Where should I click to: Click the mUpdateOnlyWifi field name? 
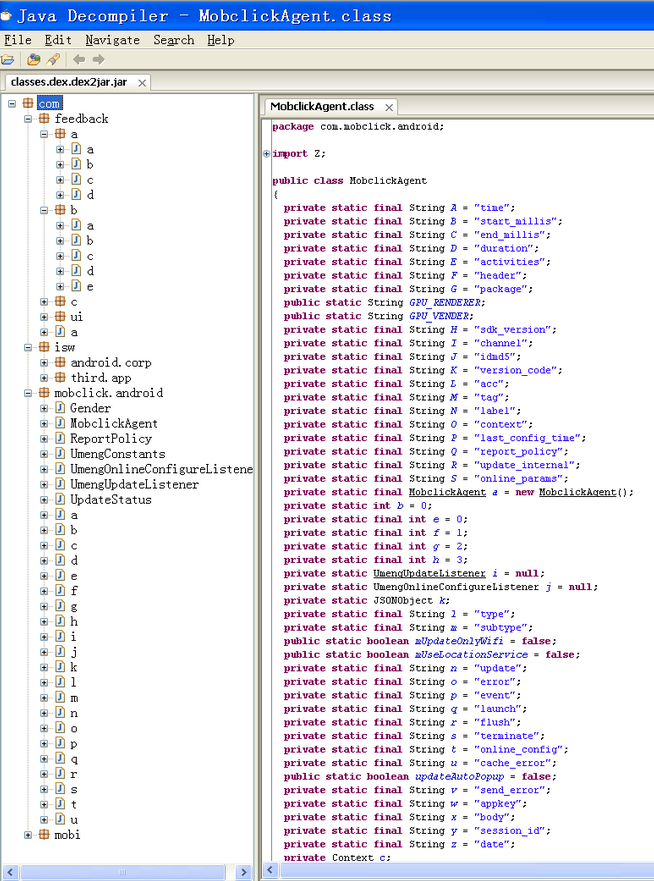459,641
